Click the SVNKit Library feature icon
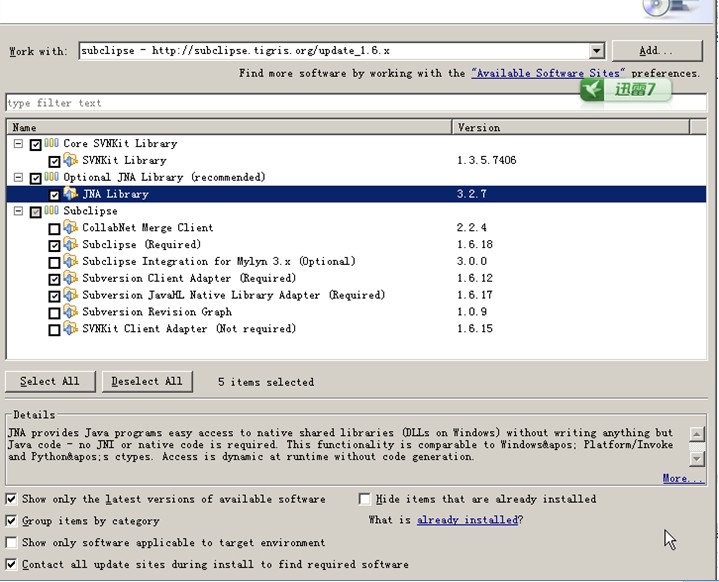The width and height of the screenshot is (719, 582). (70, 160)
